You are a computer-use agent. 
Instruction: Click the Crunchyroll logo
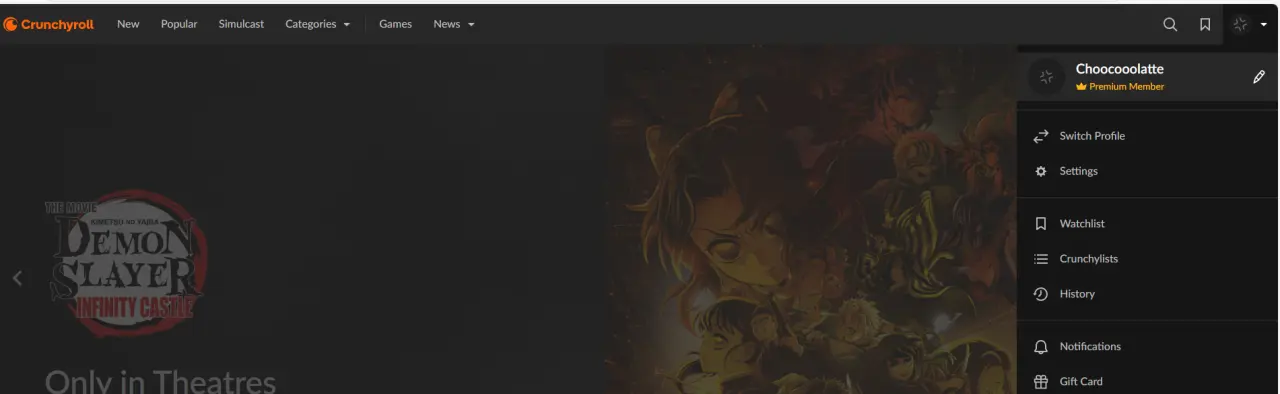tap(49, 24)
